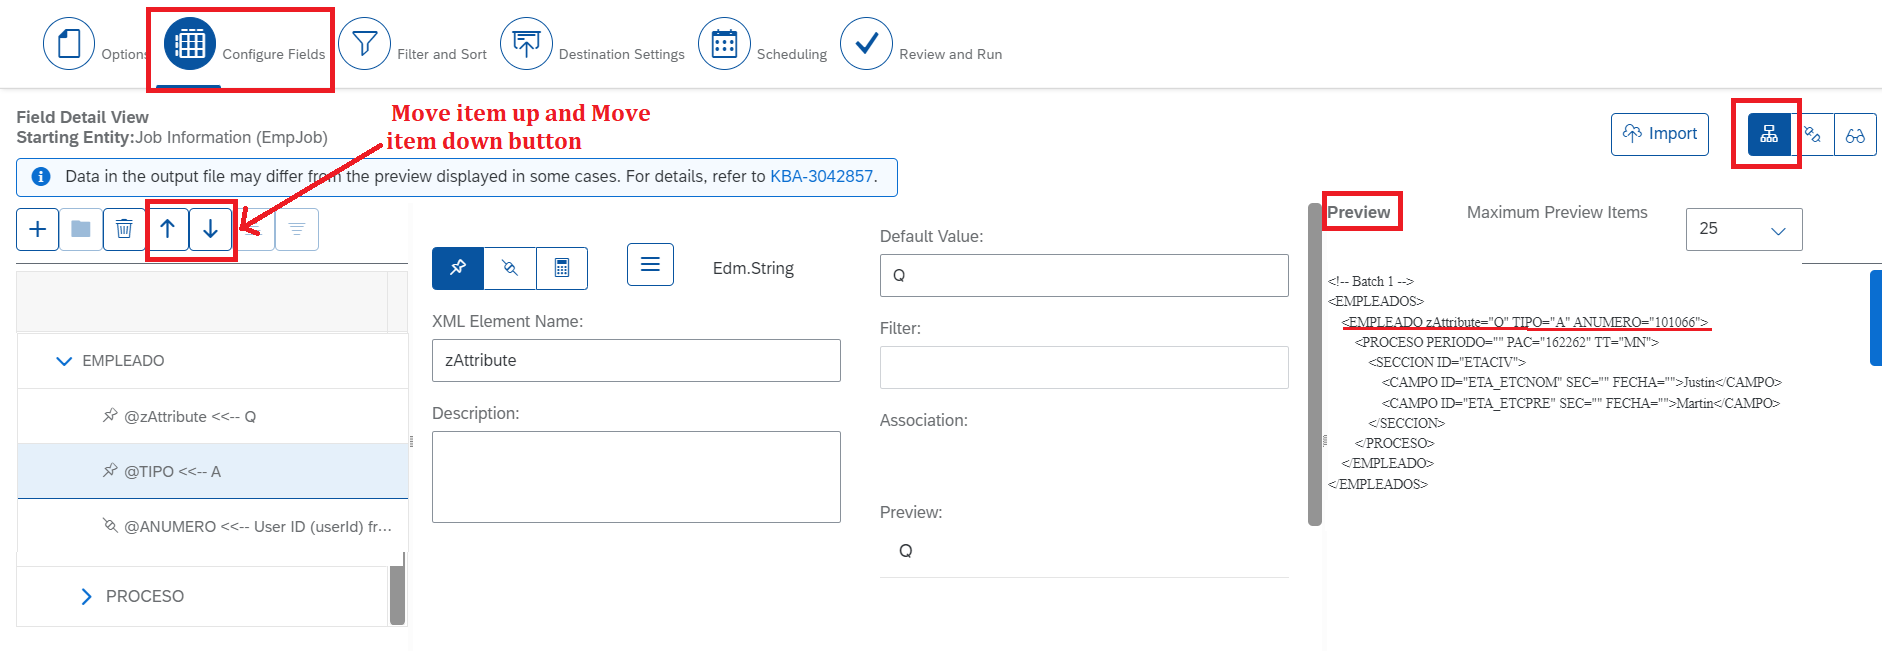Click the SECCION ID="ETACIV" preview line
Image resolution: width=1882 pixels, height=651 pixels.
coord(1447,362)
